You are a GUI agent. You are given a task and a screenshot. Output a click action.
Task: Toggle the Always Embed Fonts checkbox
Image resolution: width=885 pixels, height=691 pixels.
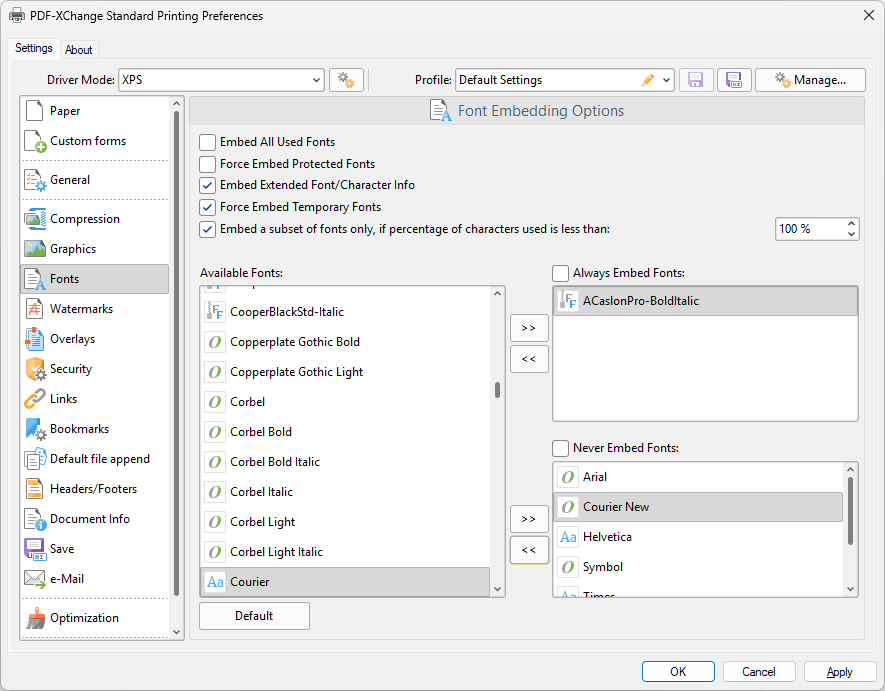(x=561, y=273)
